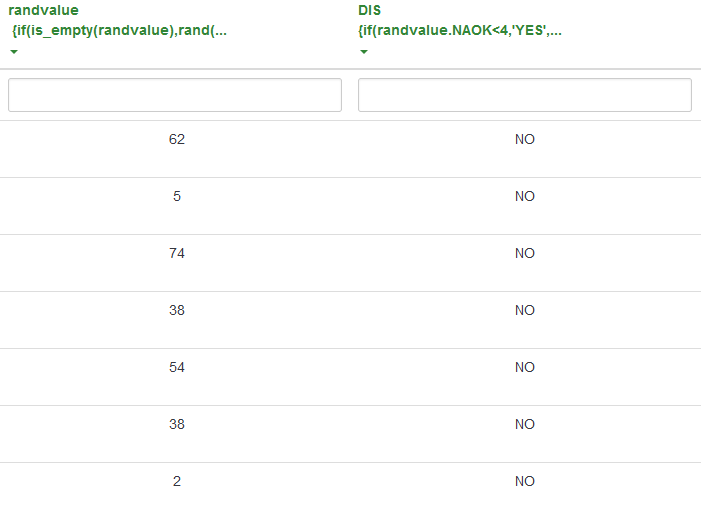The height and width of the screenshot is (530, 701).
Task: Select the 38 value directly below 54
Action: pos(177,425)
